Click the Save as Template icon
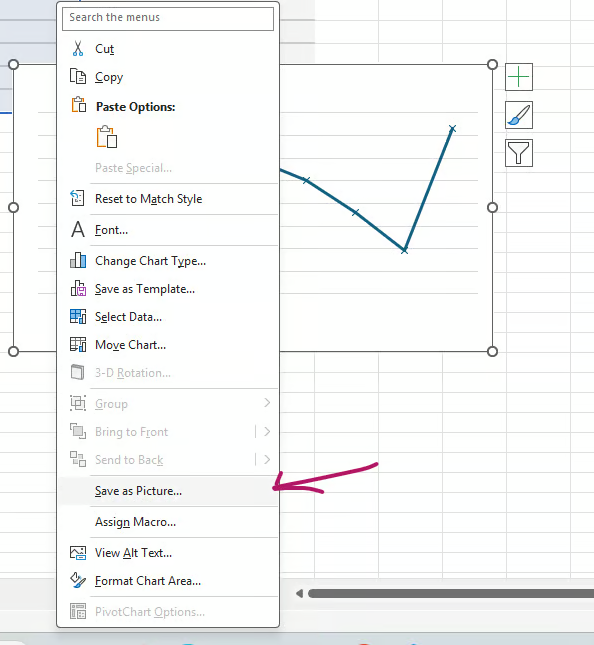Image resolution: width=594 pixels, height=645 pixels. pyautogui.click(x=78, y=288)
